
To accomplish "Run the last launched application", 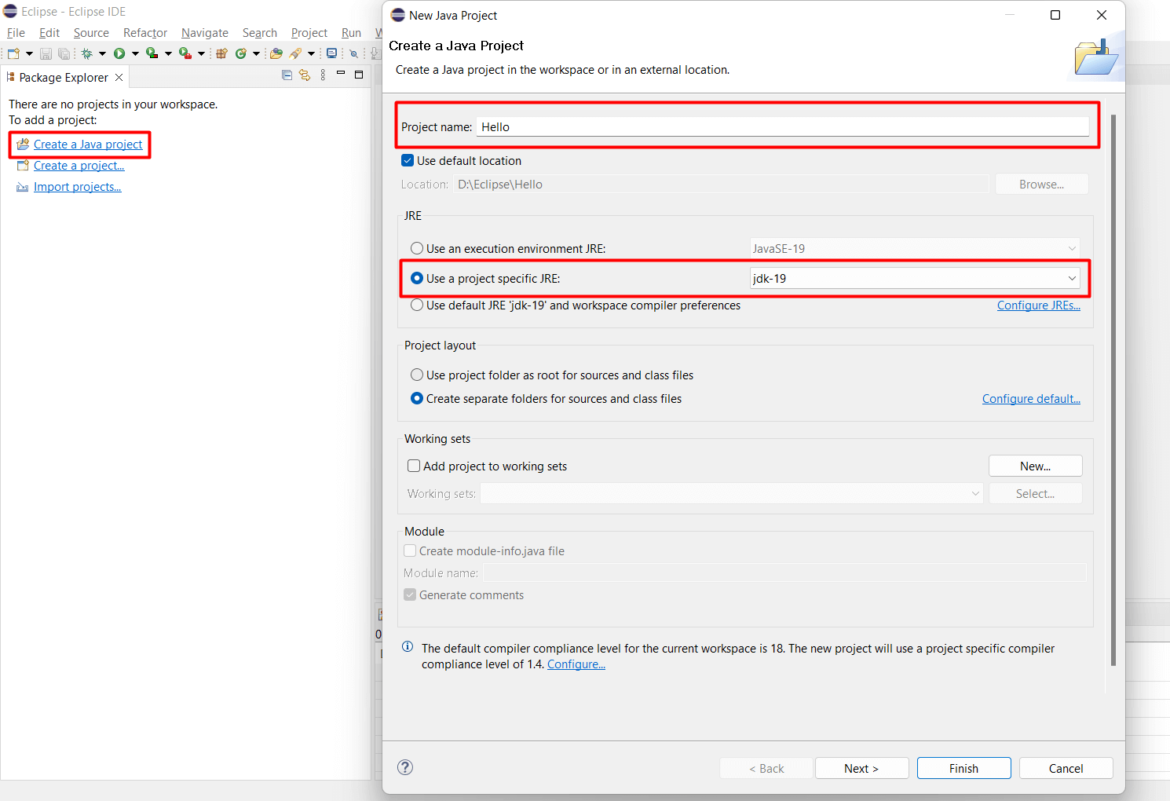I will 120,53.
